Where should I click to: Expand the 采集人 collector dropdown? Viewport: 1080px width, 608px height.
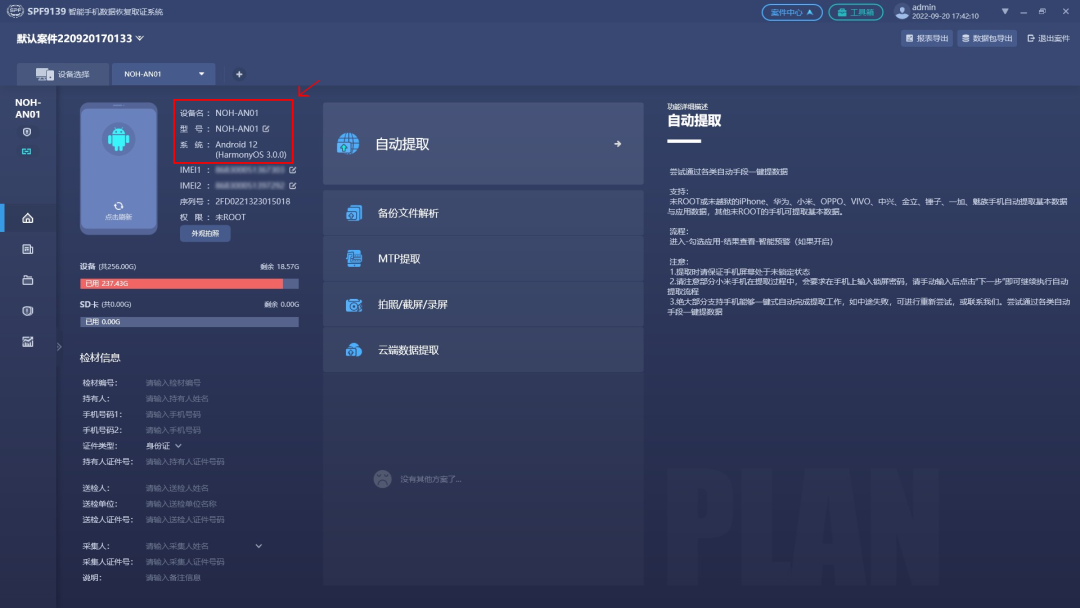(258, 545)
